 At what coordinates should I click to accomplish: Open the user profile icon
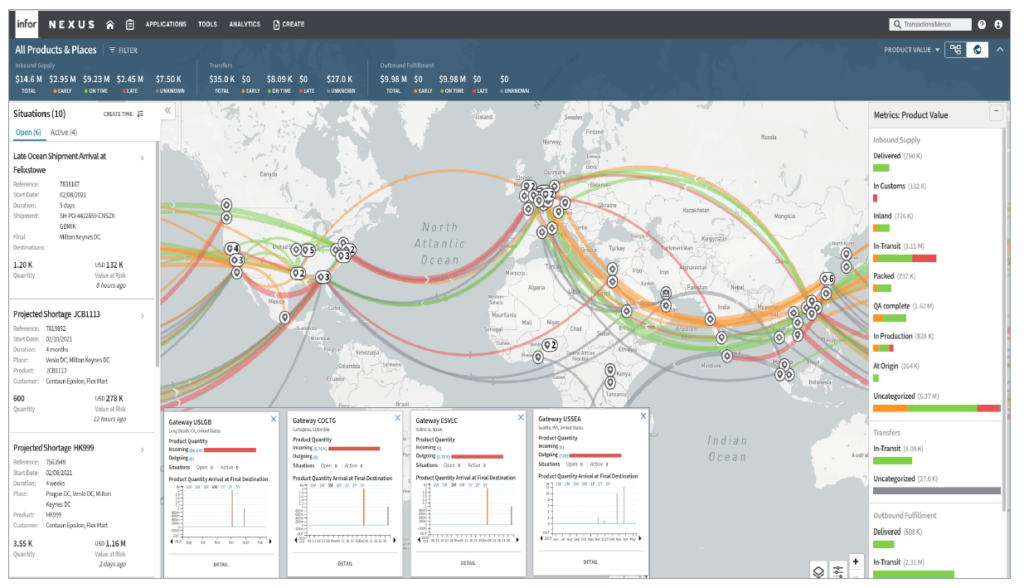tap(998, 24)
